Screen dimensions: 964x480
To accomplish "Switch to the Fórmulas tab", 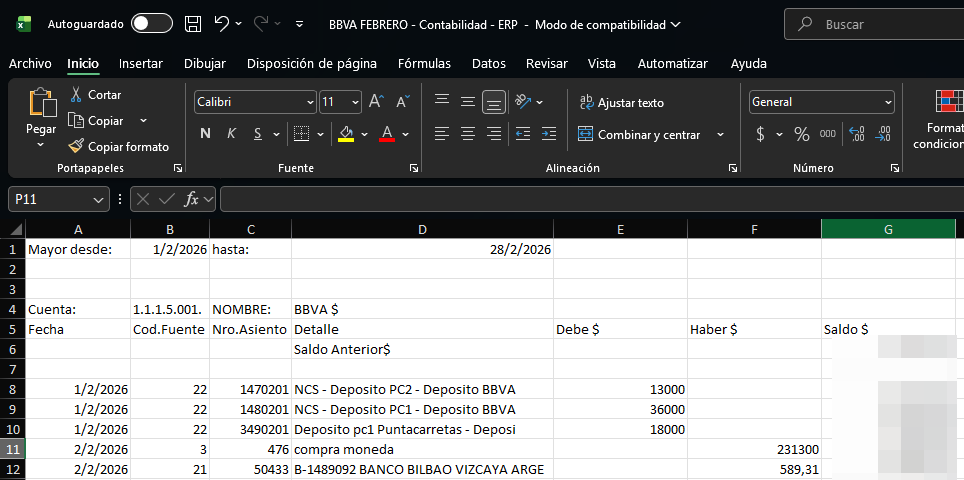I will (x=424, y=63).
